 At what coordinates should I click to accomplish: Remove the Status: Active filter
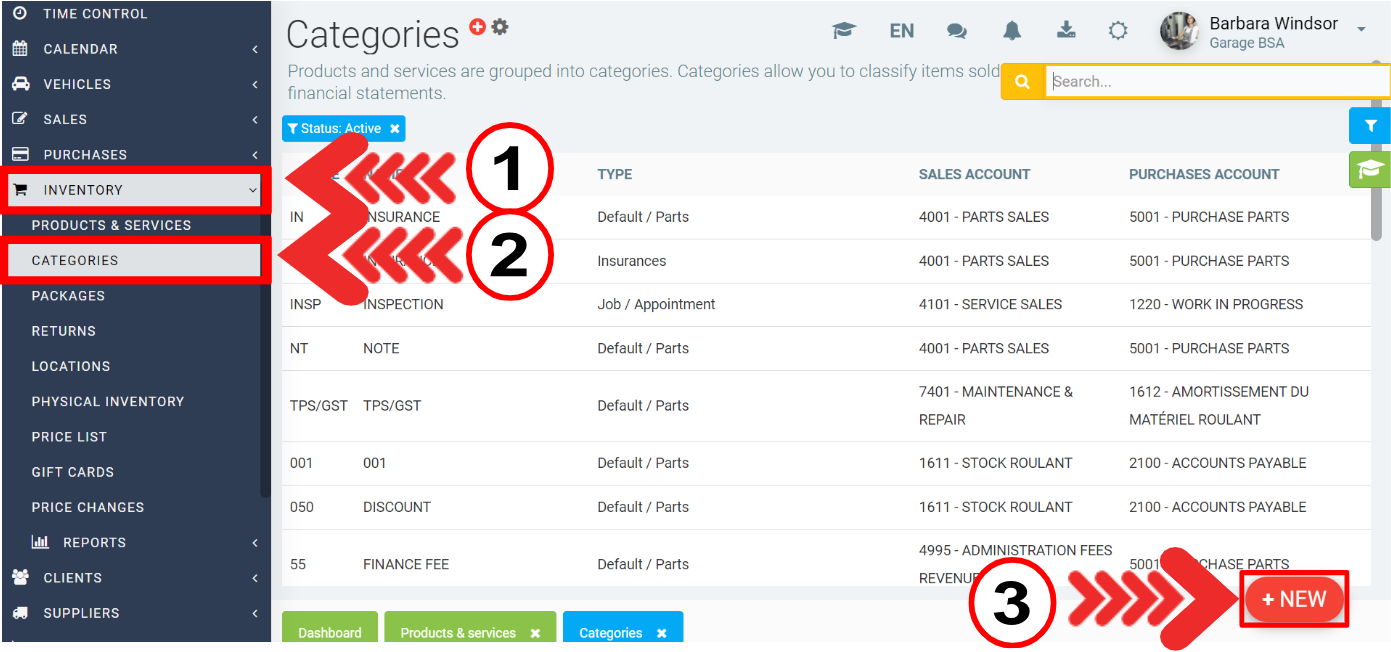point(395,129)
